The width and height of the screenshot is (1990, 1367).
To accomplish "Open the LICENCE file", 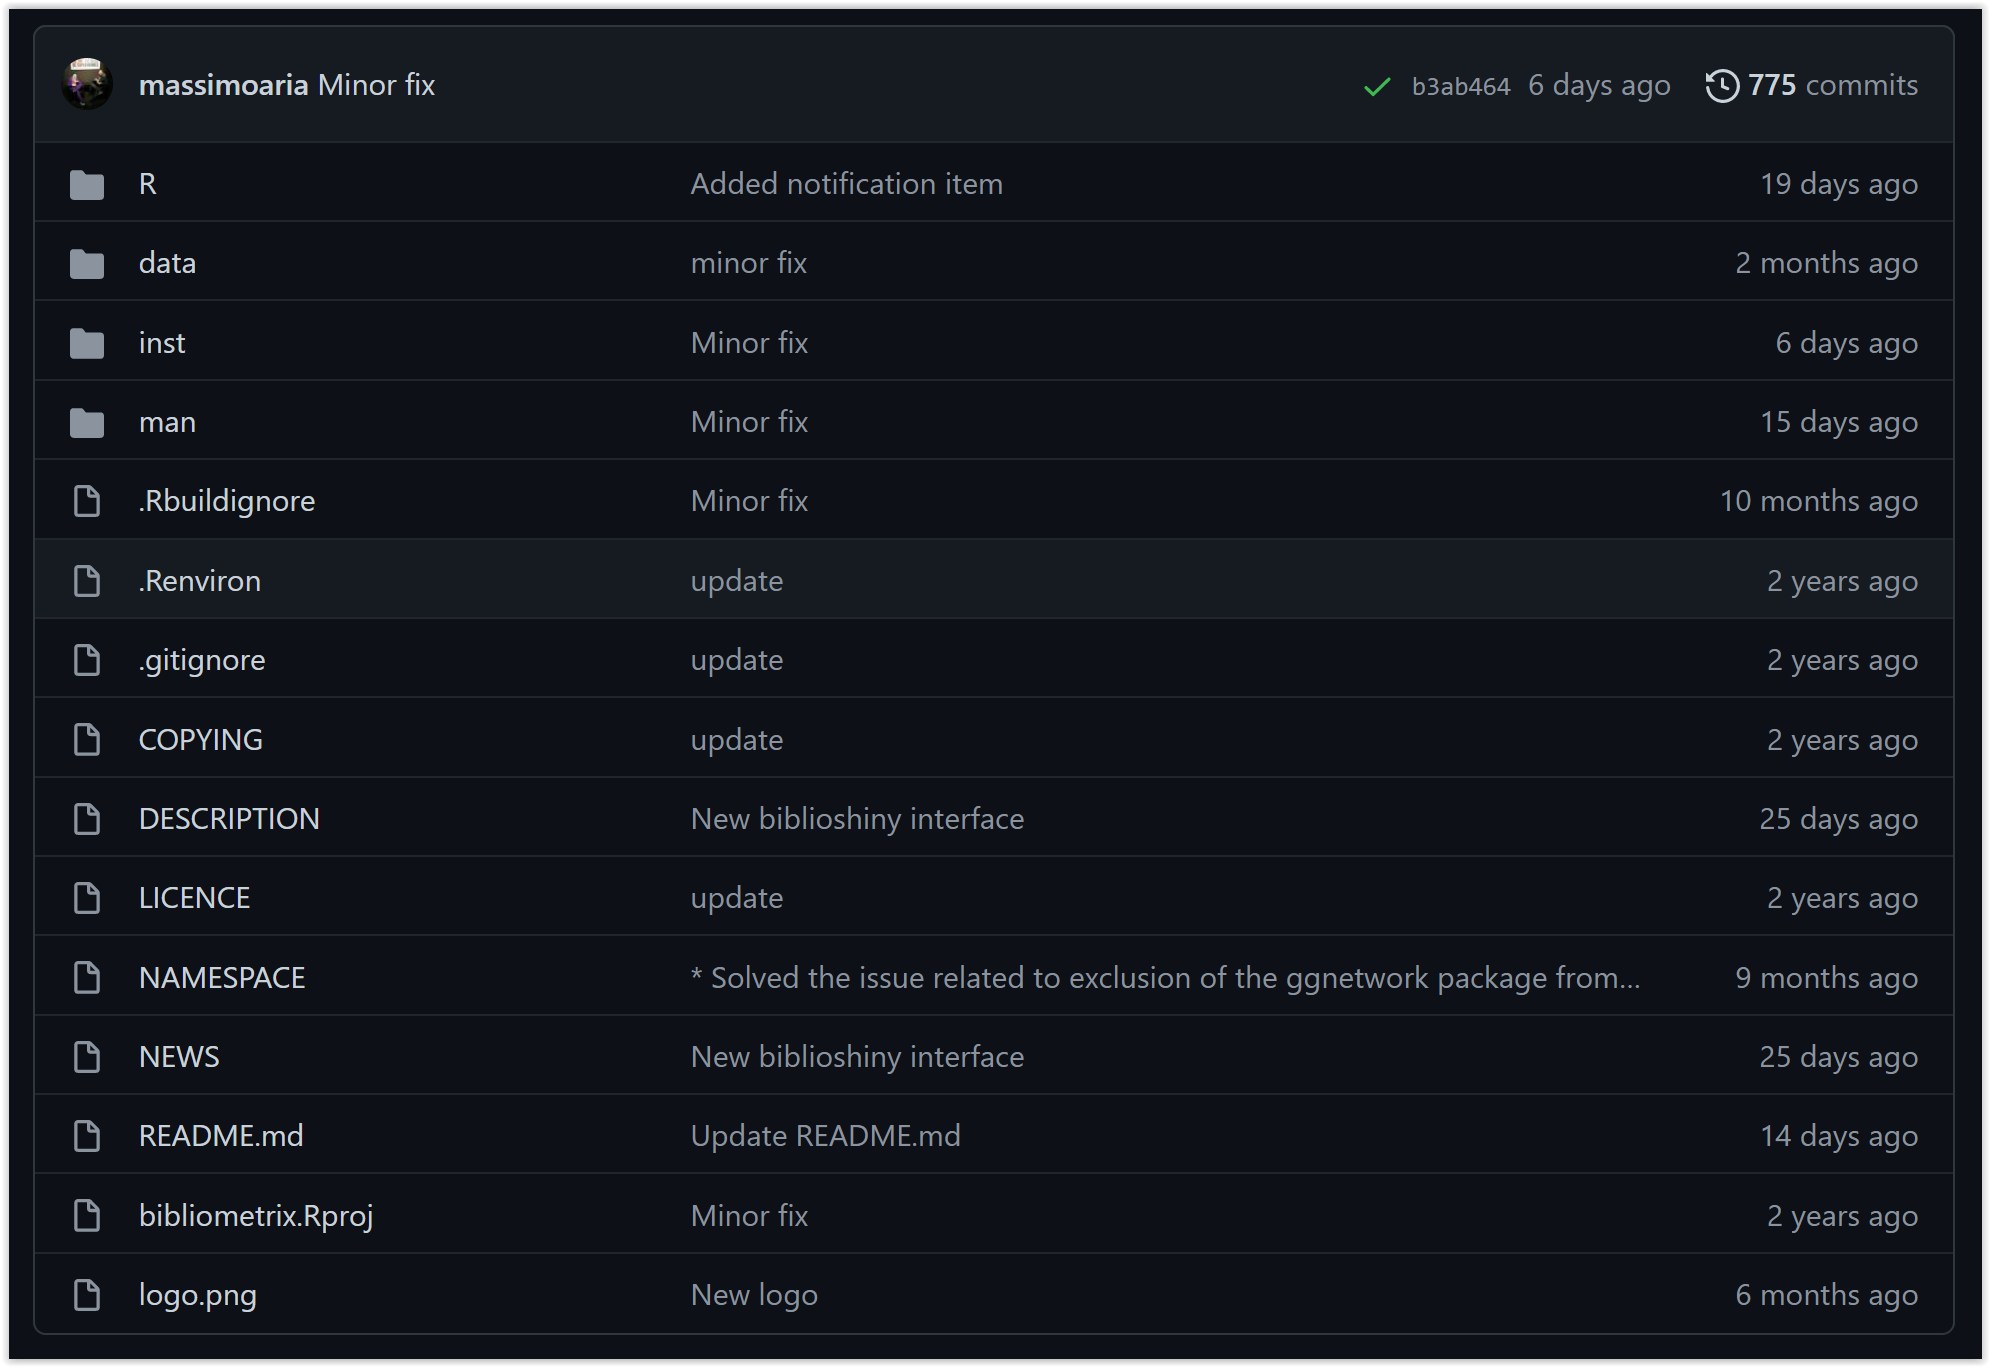I will point(194,898).
